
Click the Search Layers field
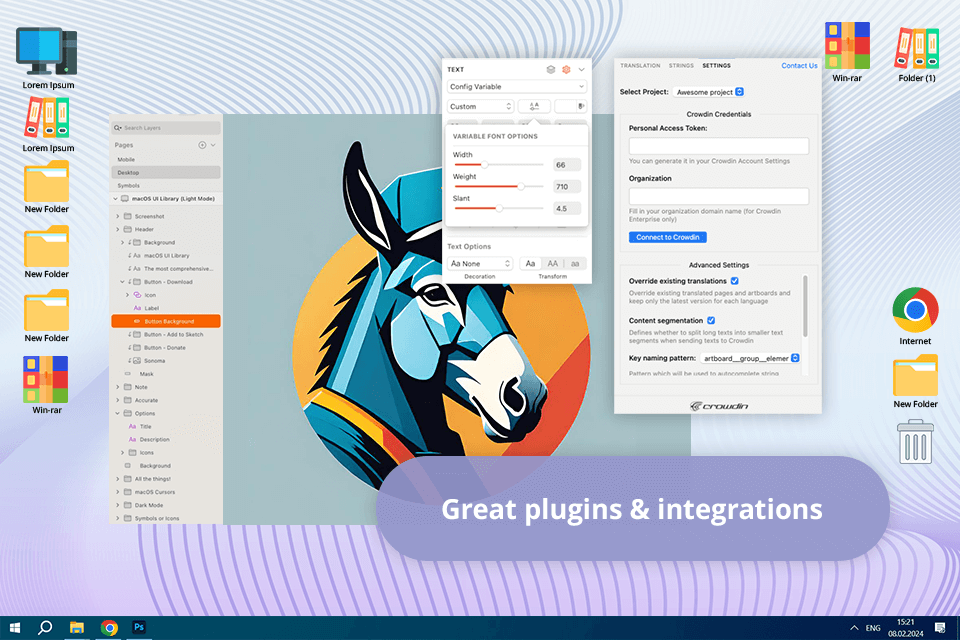(x=166, y=128)
